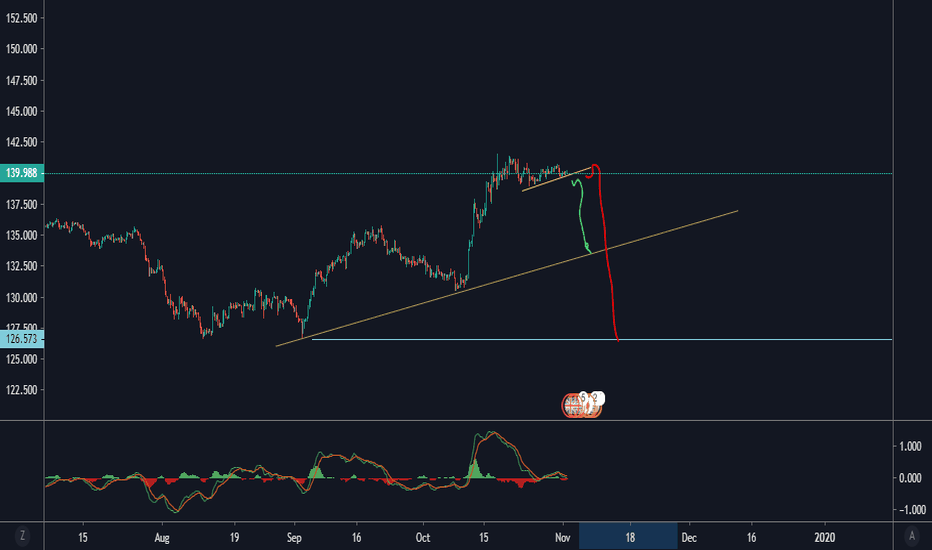932x550 pixels.
Task: Select the 139.988 current price label
Action: [22, 173]
